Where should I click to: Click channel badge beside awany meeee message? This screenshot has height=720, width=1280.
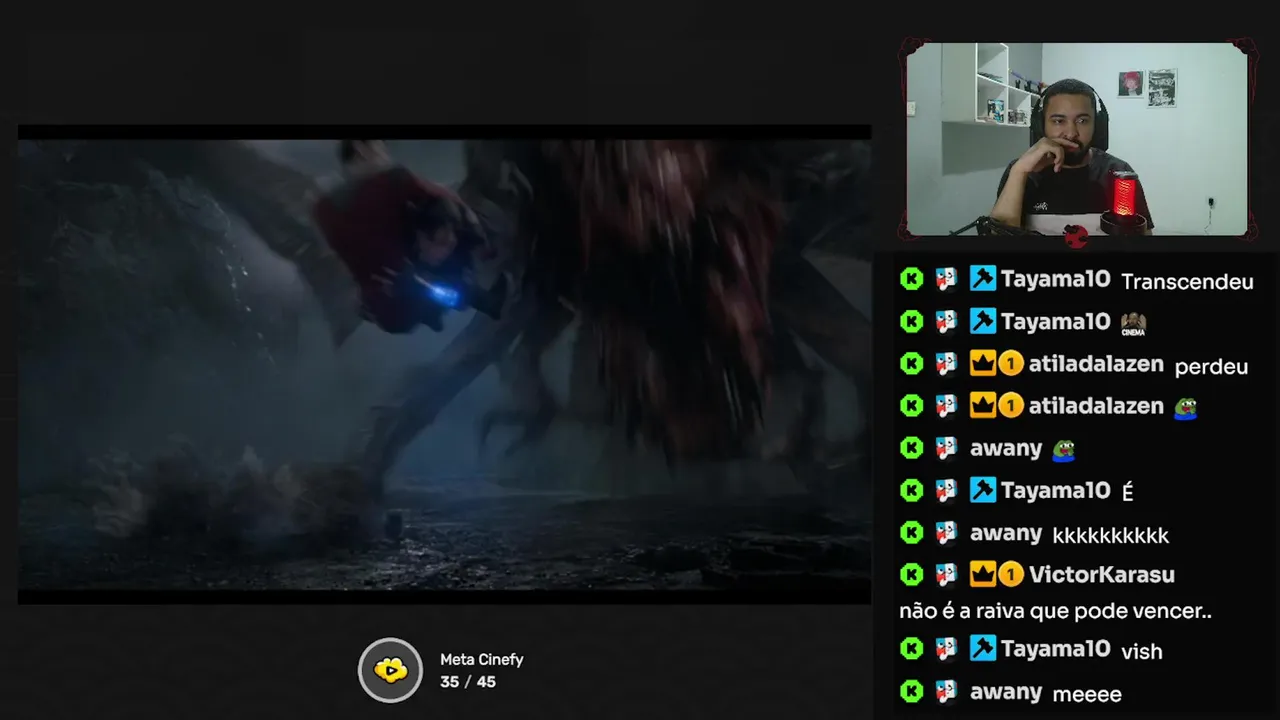pos(946,691)
